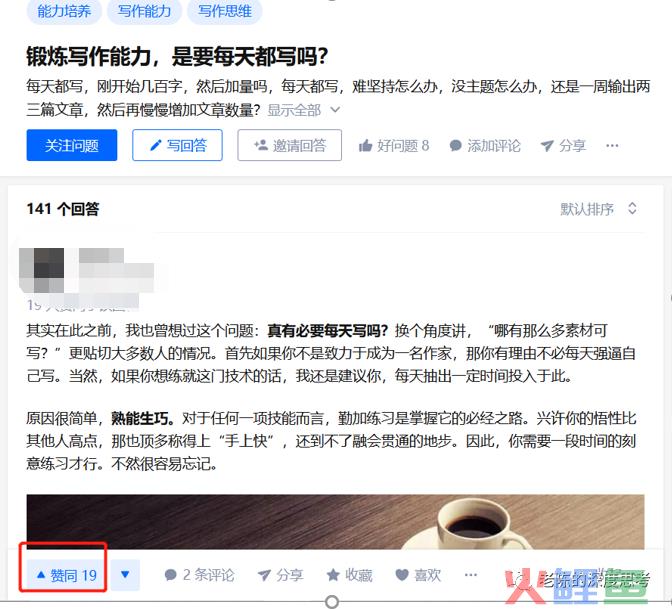
Task: Click the thumbs-up icon next to 好问题 8
Action: (365, 146)
